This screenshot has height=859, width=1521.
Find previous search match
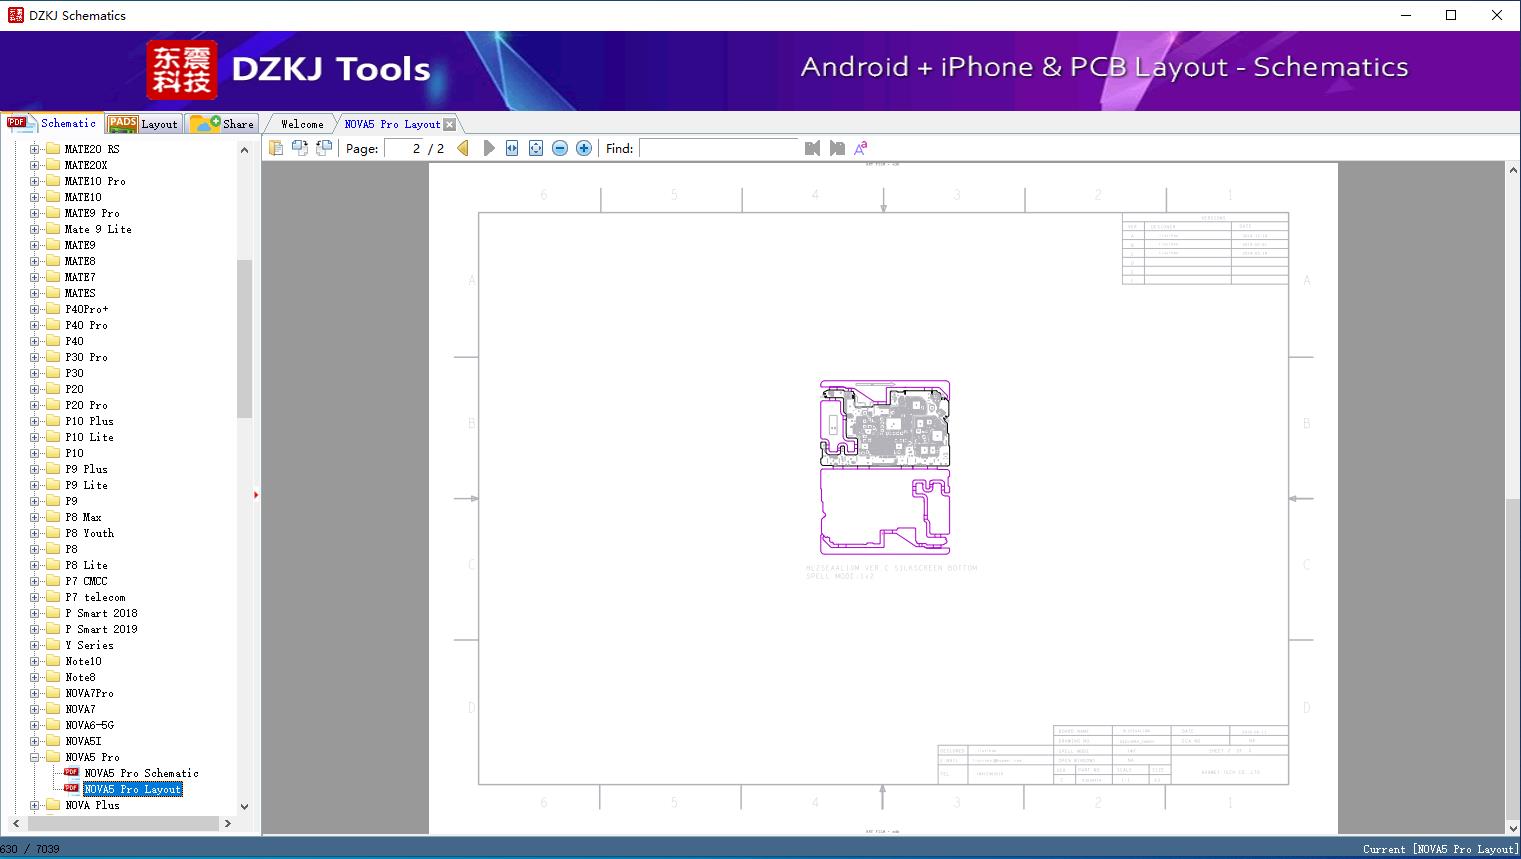(x=812, y=148)
